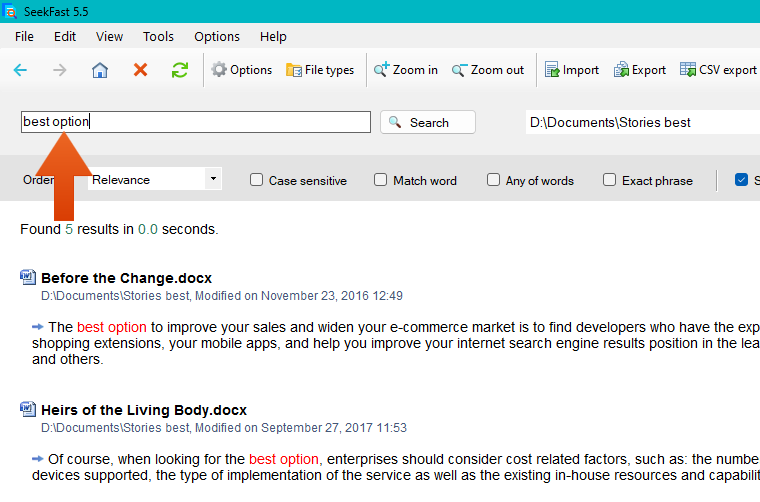Click the Word document icon for Heirs of the Living Body.docx
The width and height of the screenshot is (760, 502).
coord(28,409)
